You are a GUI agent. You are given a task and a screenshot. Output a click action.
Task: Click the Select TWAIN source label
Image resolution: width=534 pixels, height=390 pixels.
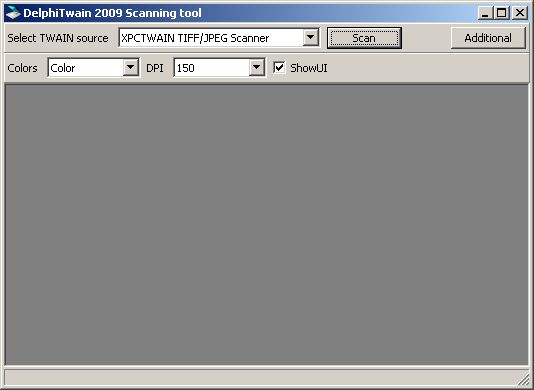point(58,38)
